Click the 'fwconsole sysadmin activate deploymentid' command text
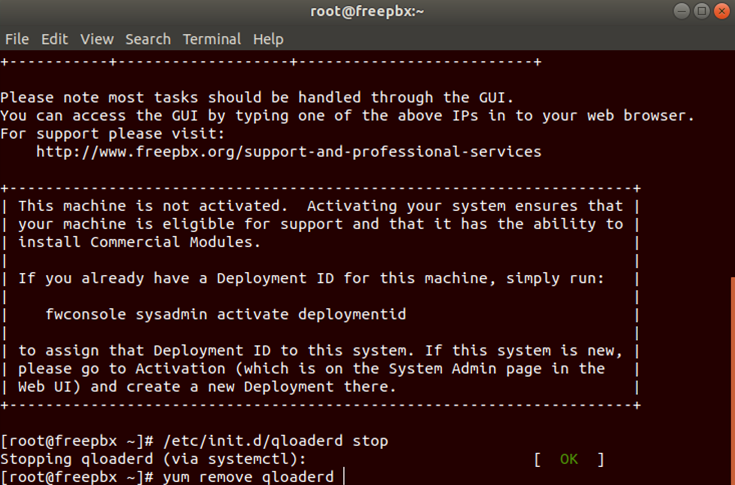This screenshot has width=735, height=485. [x=225, y=314]
